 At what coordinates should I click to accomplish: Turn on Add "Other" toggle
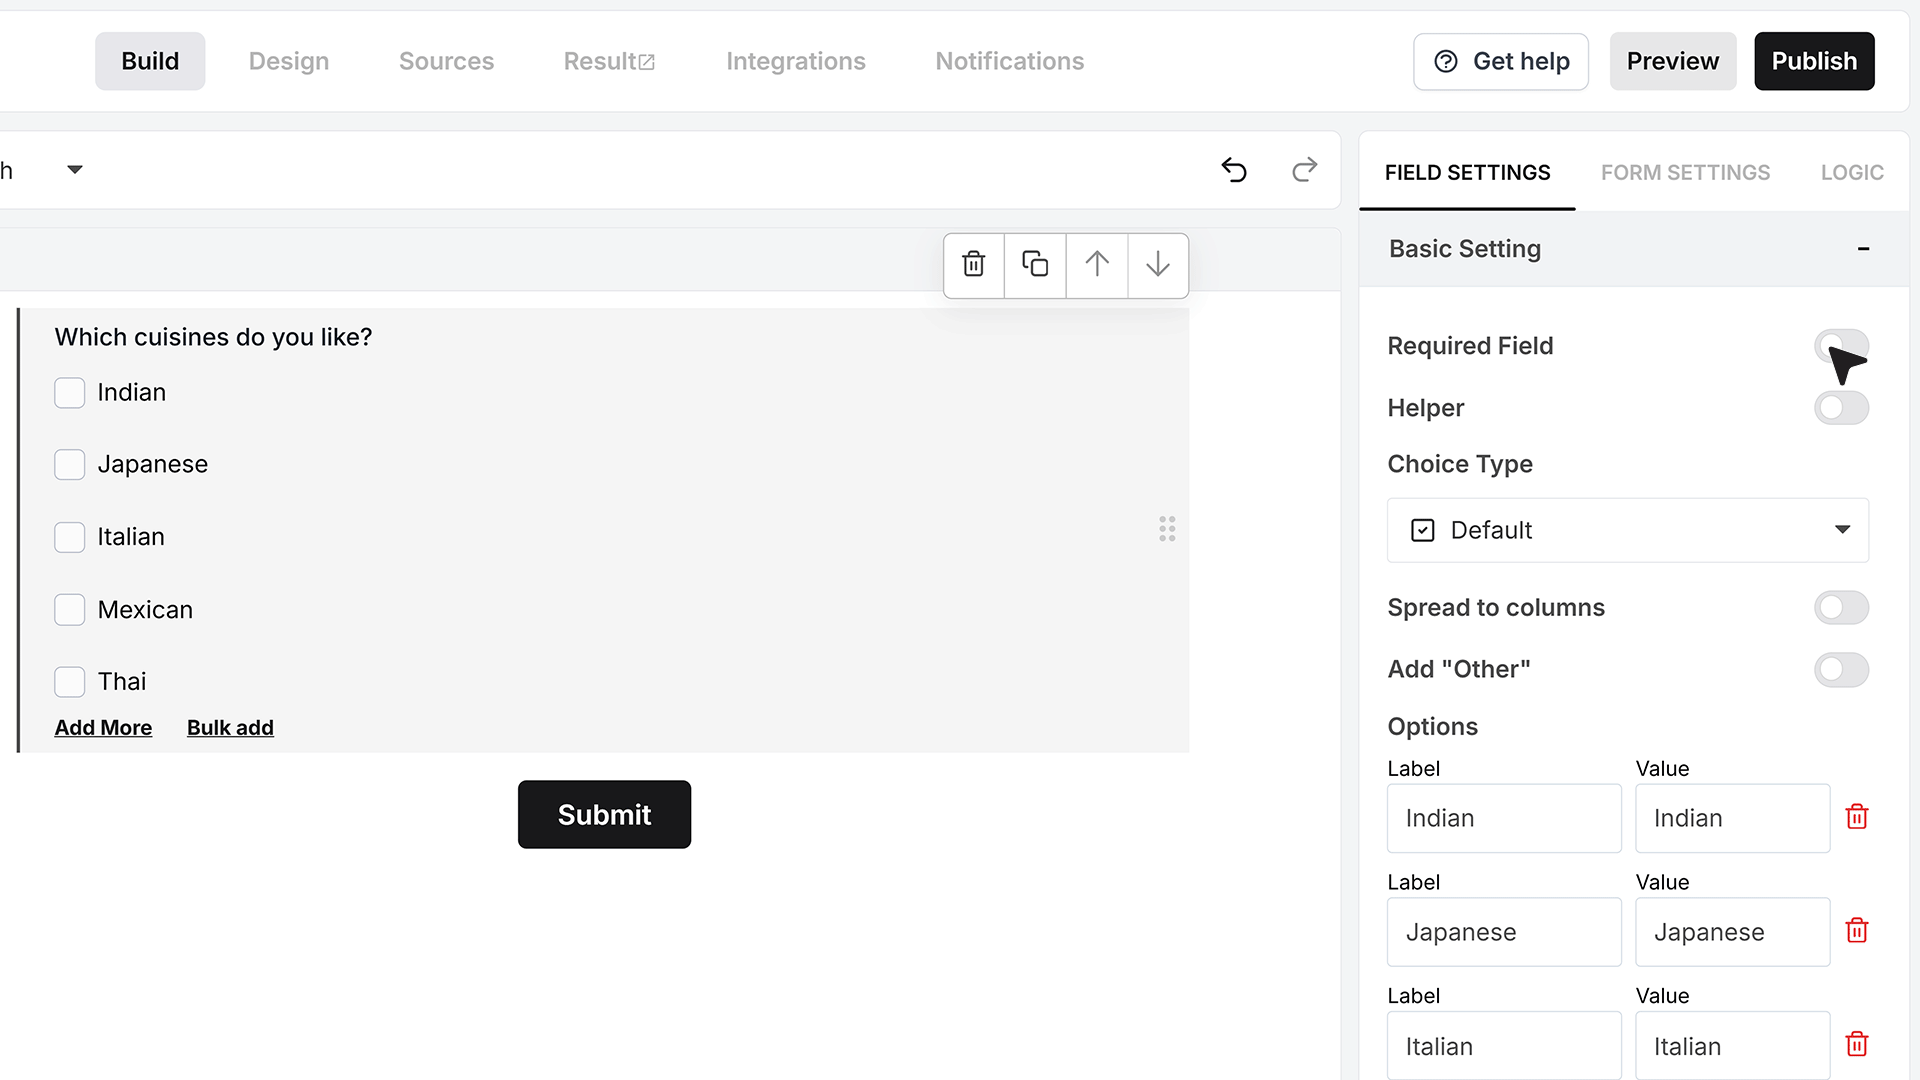[x=1841, y=670]
